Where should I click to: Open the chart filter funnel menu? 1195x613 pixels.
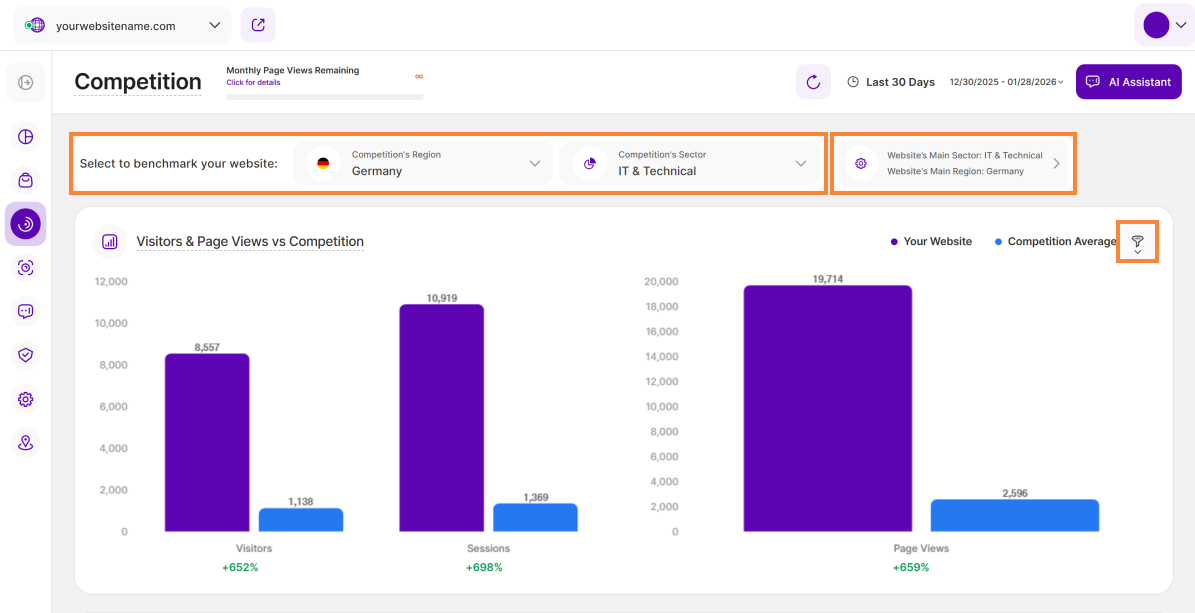pos(1137,242)
